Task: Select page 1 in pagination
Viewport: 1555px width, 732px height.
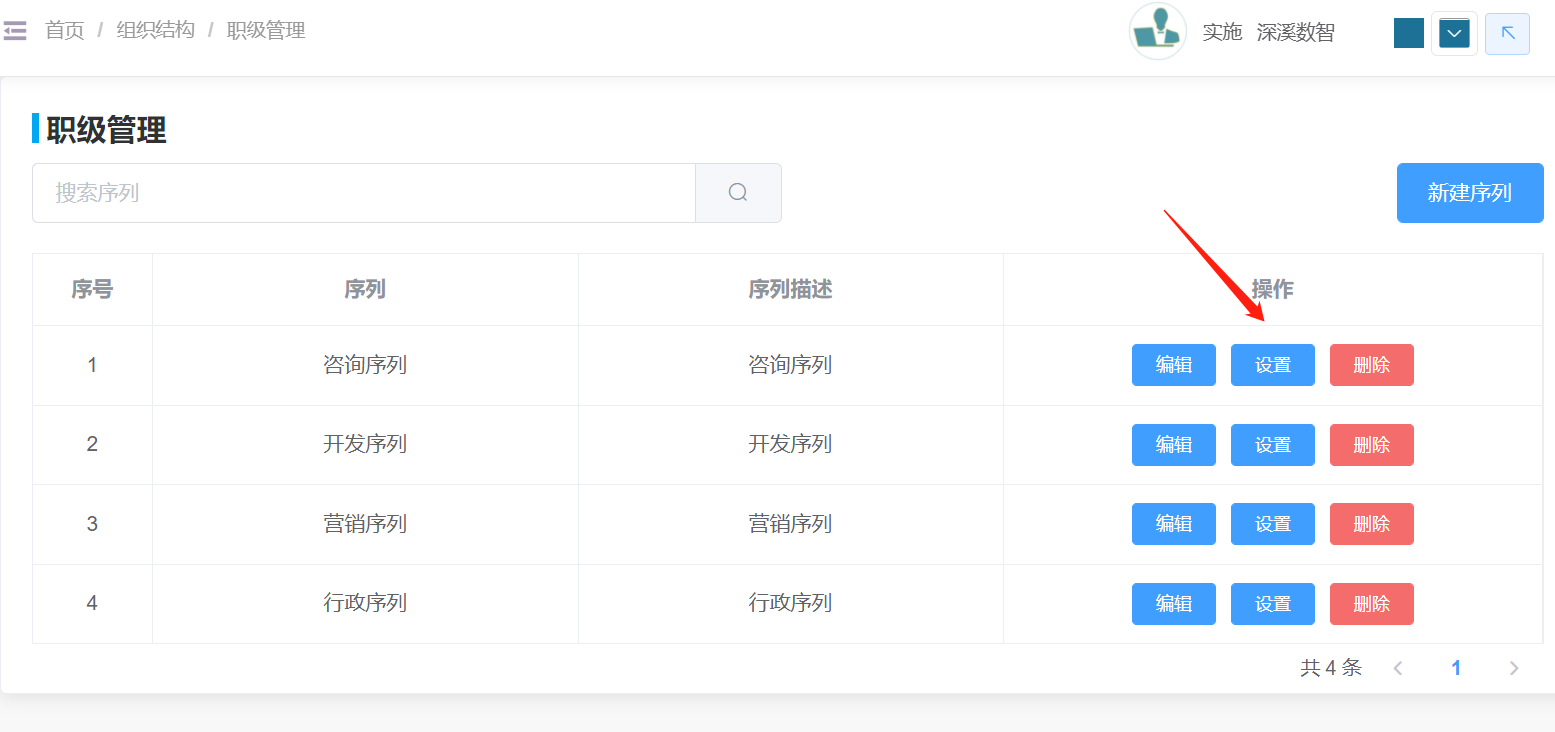Action: pyautogui.click(x=1456, y=668)
